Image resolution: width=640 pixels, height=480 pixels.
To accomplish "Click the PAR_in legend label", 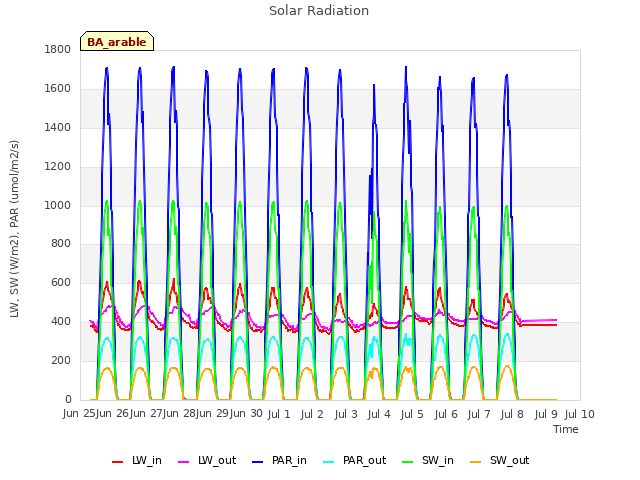I will (x=289, y=460).
